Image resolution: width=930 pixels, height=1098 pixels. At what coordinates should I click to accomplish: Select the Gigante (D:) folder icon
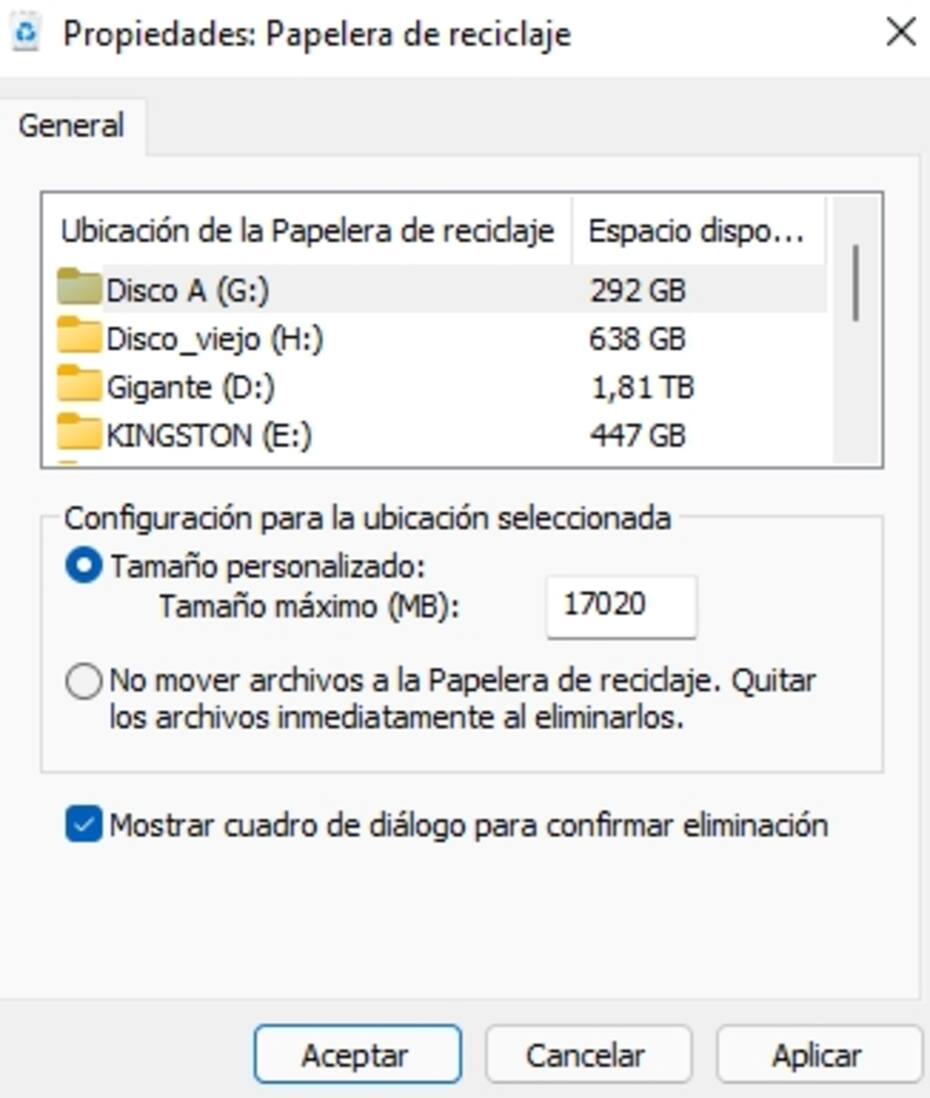pos(79,384)
